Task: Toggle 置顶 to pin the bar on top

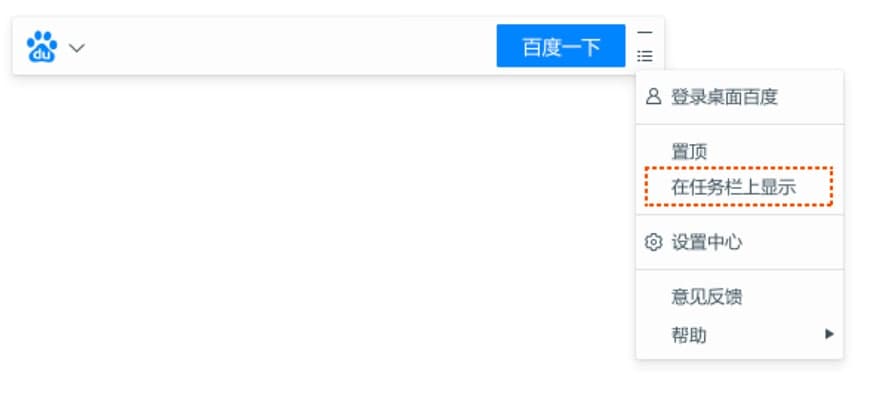Action: (689, 152)
